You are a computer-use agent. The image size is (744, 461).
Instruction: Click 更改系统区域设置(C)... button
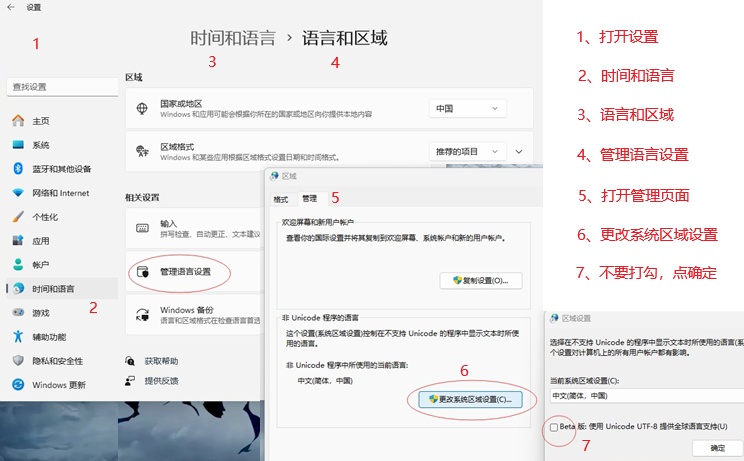471,399
